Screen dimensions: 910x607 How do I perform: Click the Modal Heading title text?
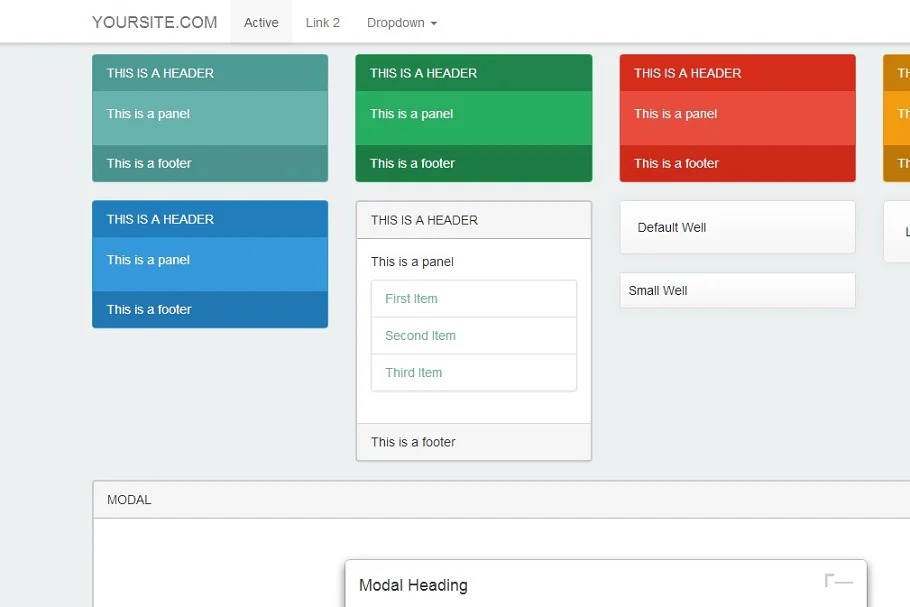pyautogui.click(x=413, y=585)
